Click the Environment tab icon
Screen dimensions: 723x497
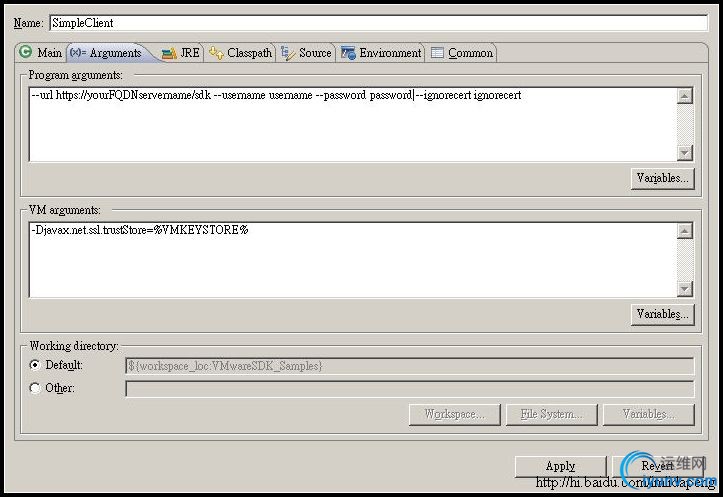coord(348,53)
